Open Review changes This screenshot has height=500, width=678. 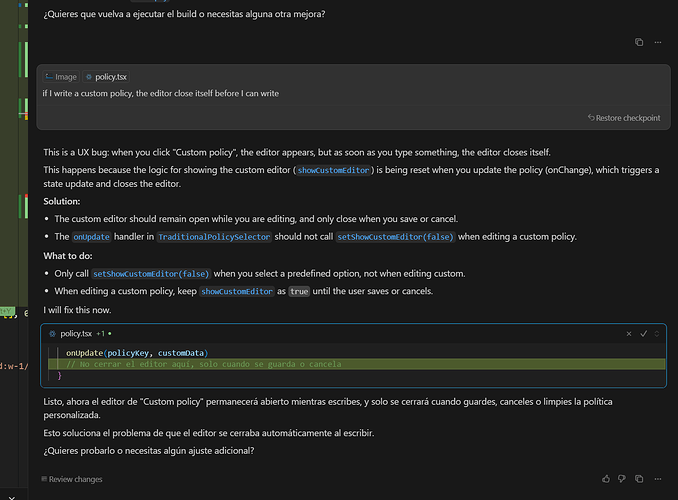[x=72, y=479]
